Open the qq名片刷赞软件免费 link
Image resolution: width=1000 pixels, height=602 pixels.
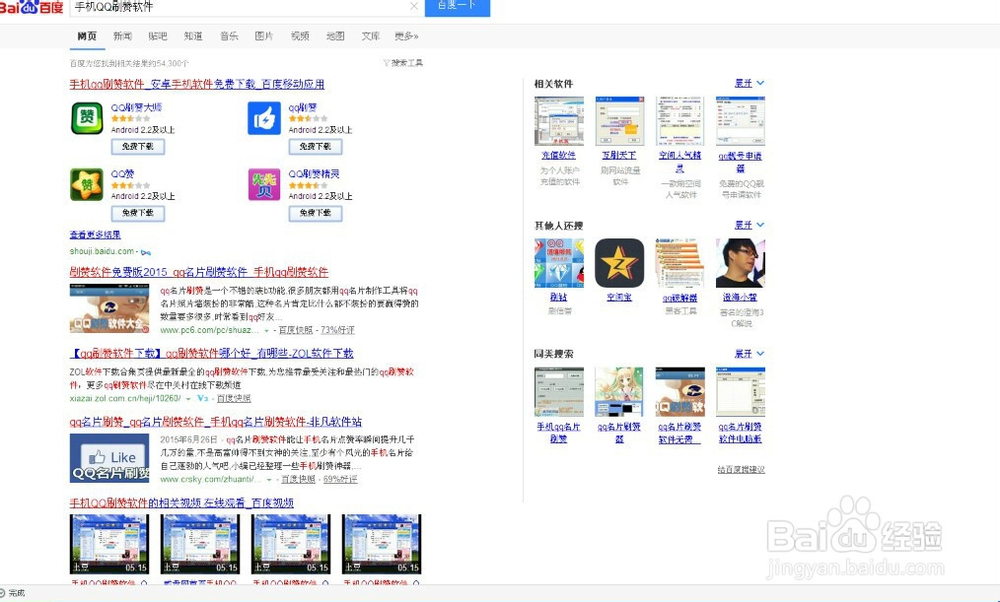(680, 432)
